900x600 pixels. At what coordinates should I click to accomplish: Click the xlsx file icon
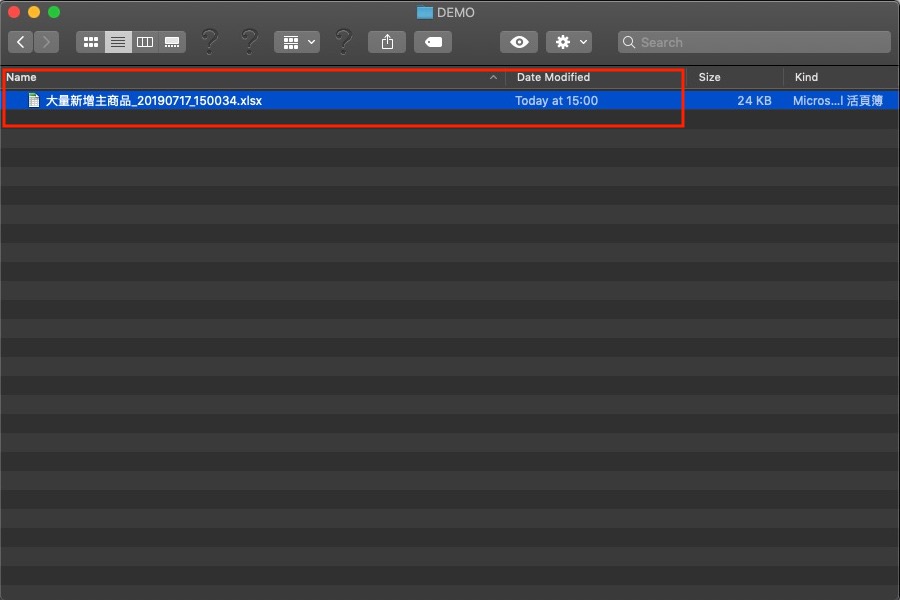click(34, 100)
